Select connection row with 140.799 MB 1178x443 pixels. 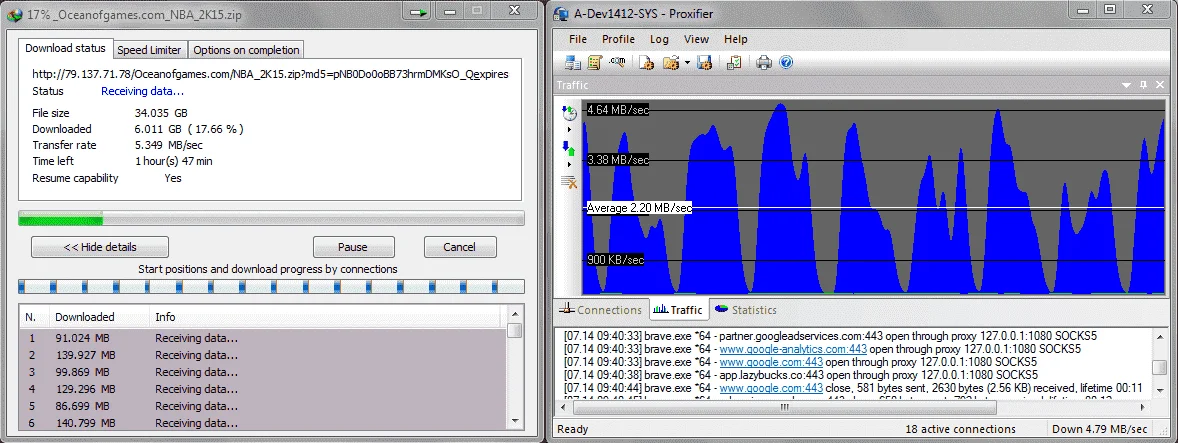(263, 423)
